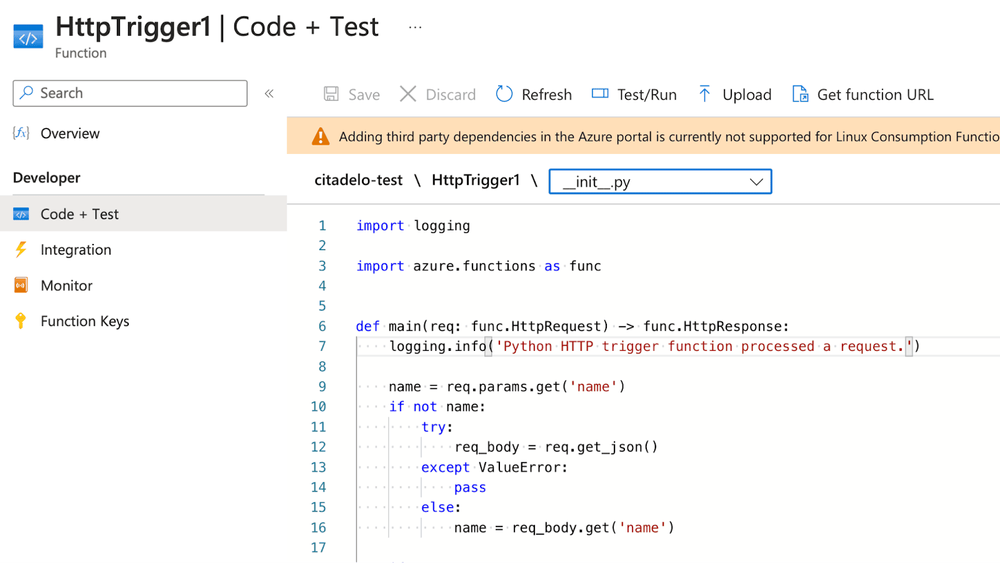Image resolution: width=1000 pixels, height=563 pixels.
Task: Collapse the sidebar with double chevron
Action: click(x=269, y=93)
